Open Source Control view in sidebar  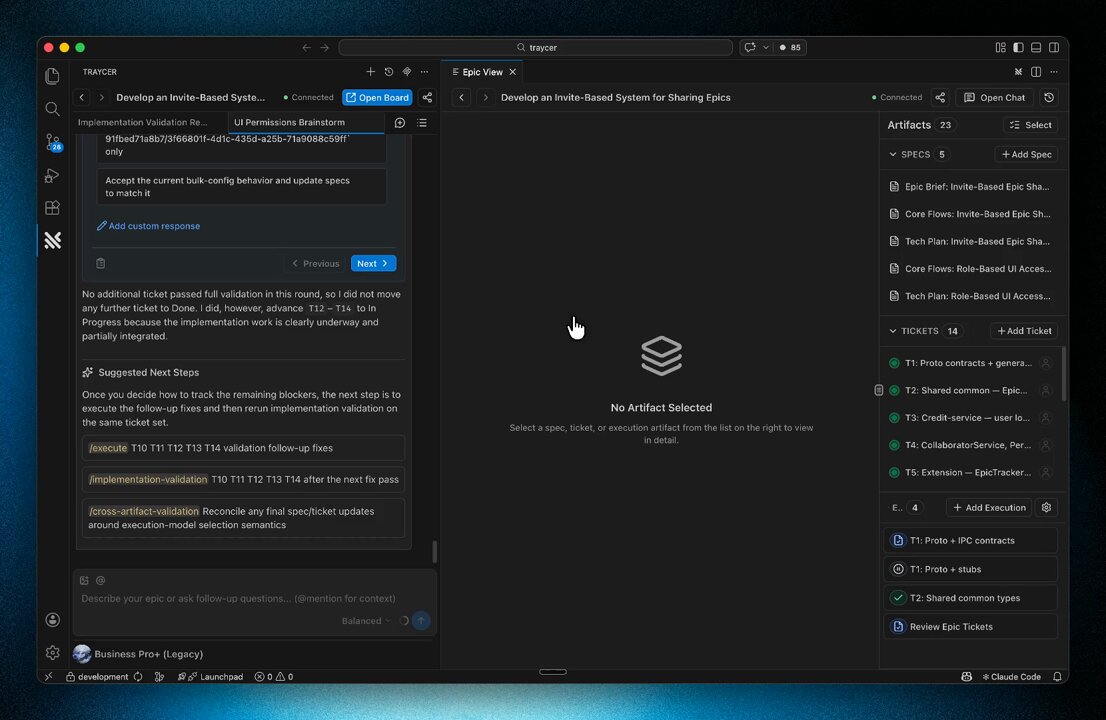tap(53, 142)
